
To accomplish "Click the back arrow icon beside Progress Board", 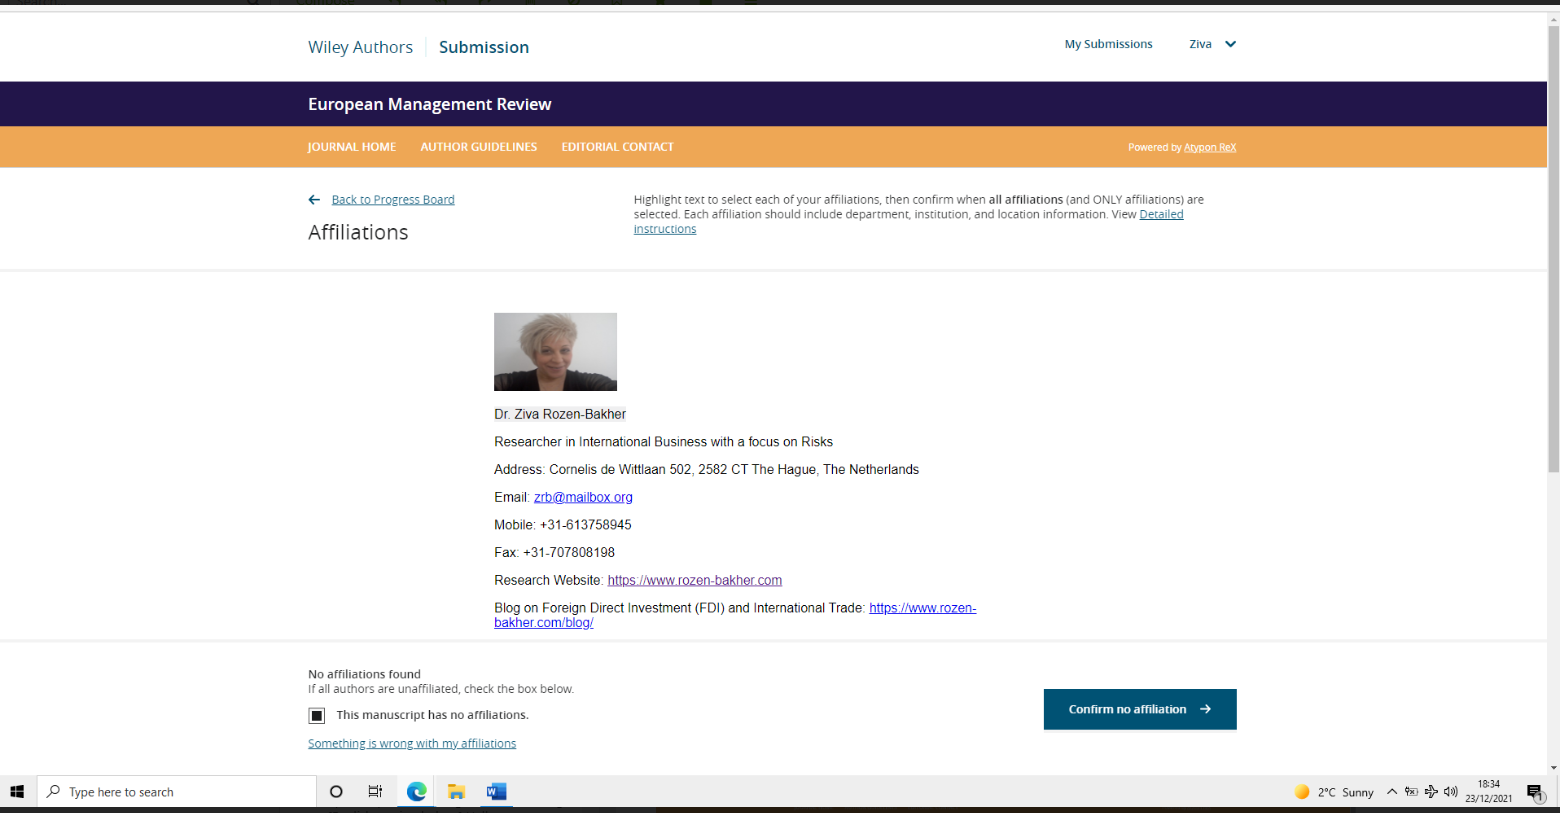I will pos(314,200).
